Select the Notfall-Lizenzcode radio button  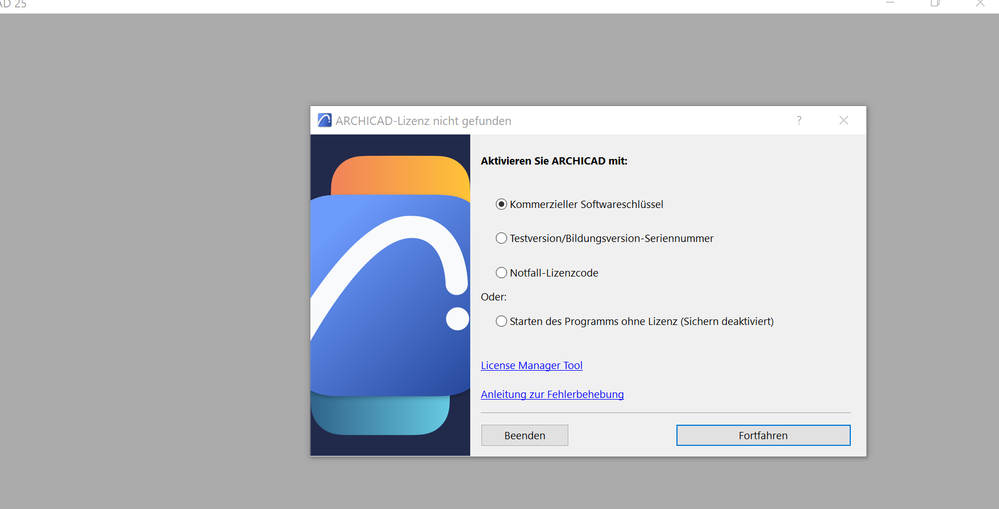(501, 272)
